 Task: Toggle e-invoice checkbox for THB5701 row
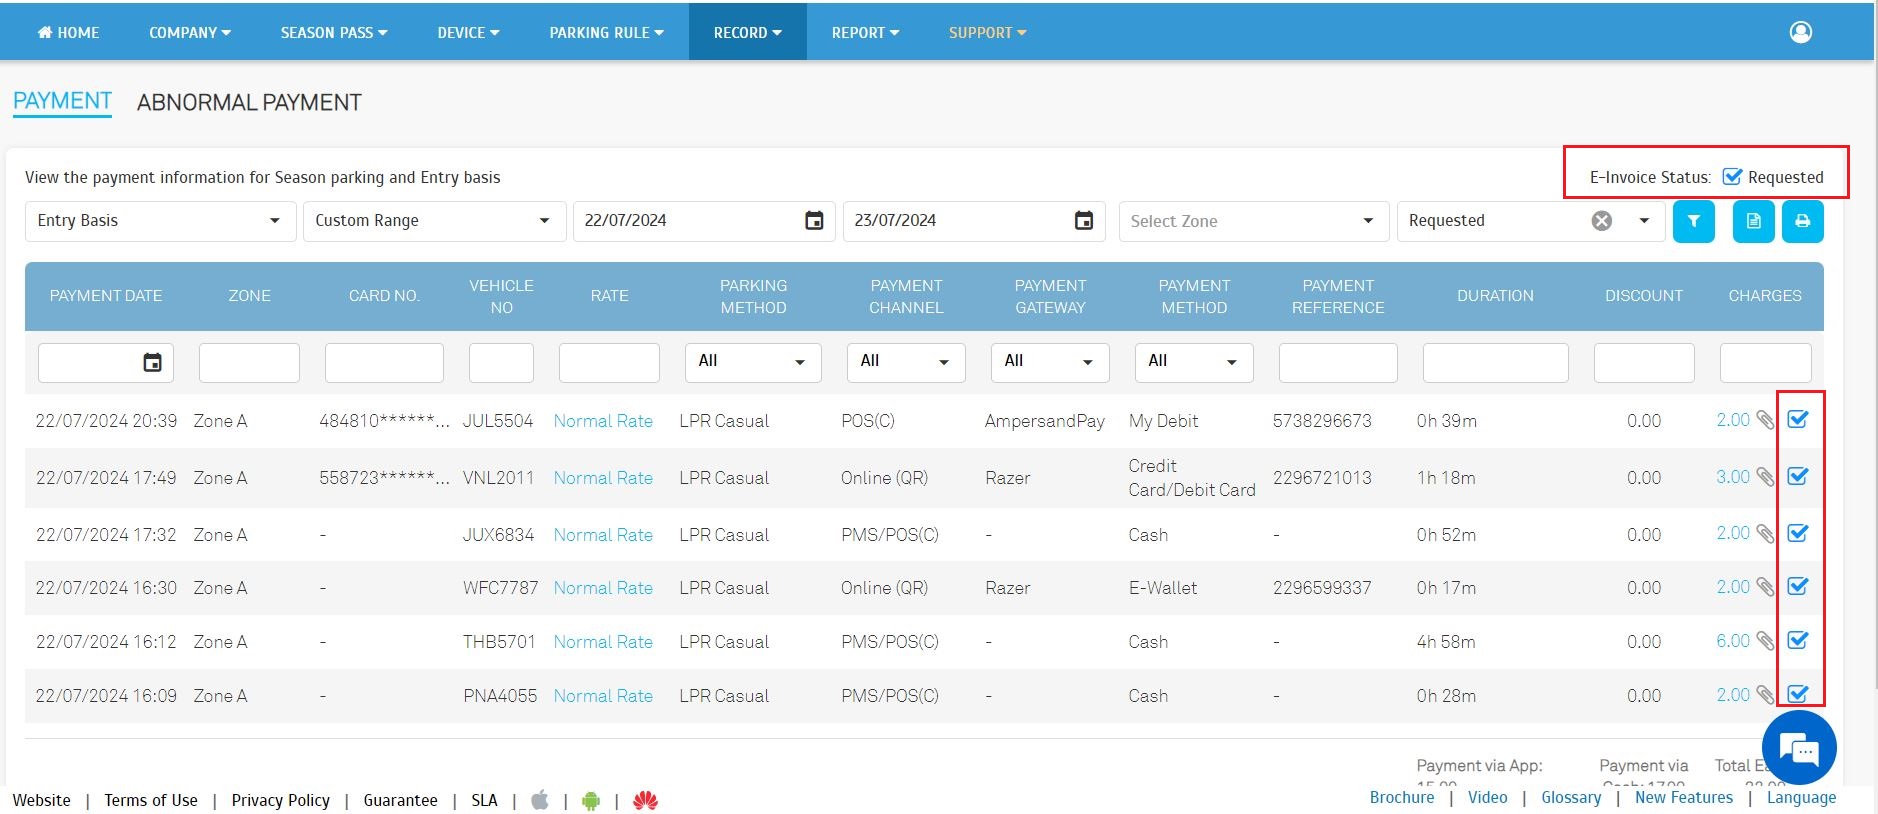1798,640
